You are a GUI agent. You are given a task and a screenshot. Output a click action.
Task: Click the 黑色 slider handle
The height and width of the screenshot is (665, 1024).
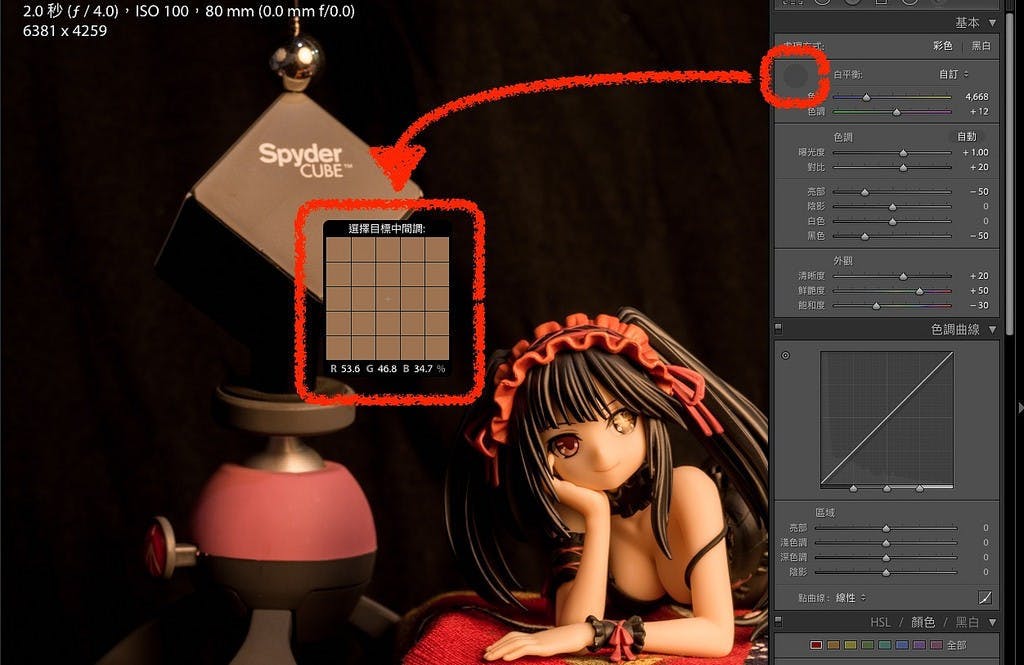pyautogui.click(x=865, y=236)
